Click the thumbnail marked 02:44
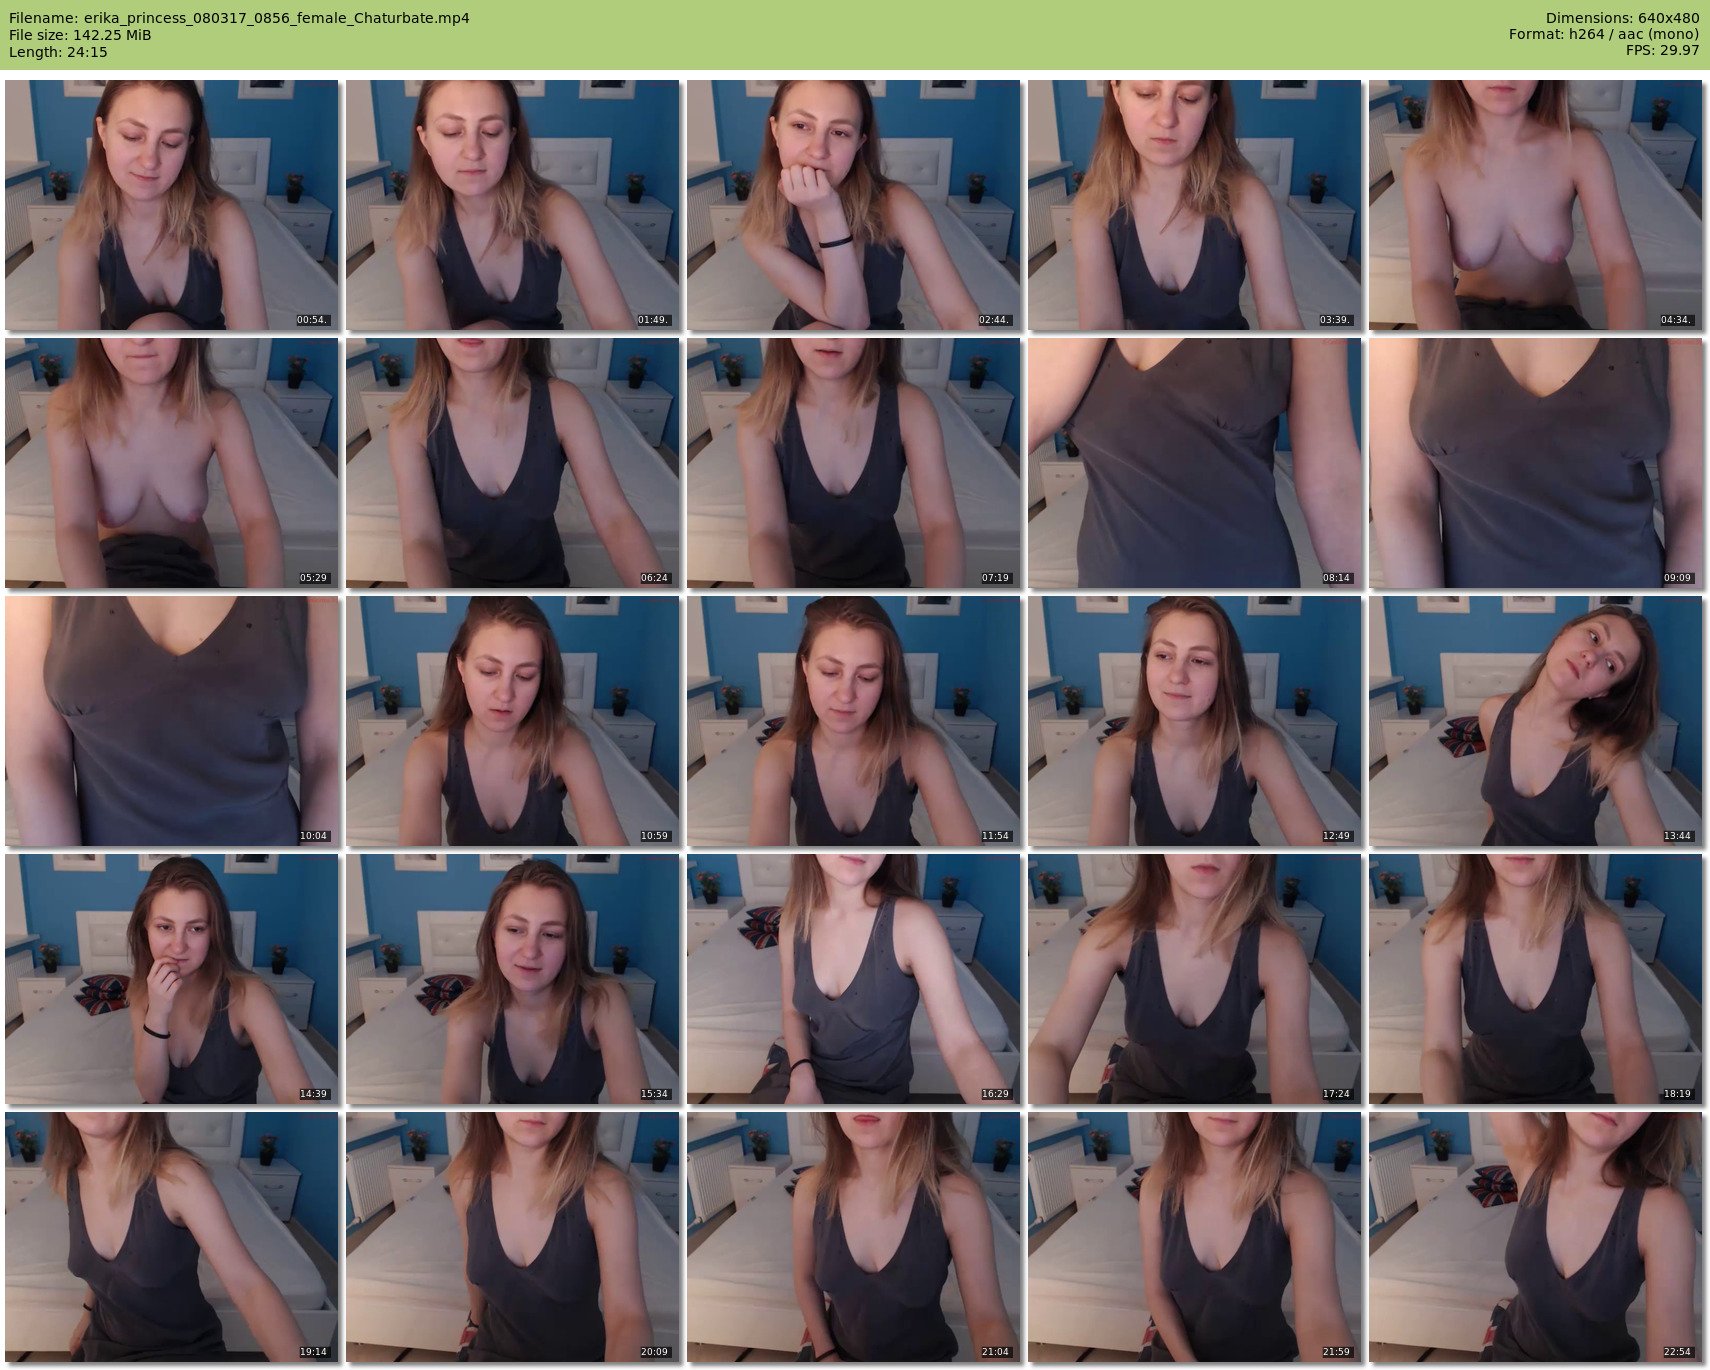Viewport: 1710px width, 1370px height. pos(854,205)
